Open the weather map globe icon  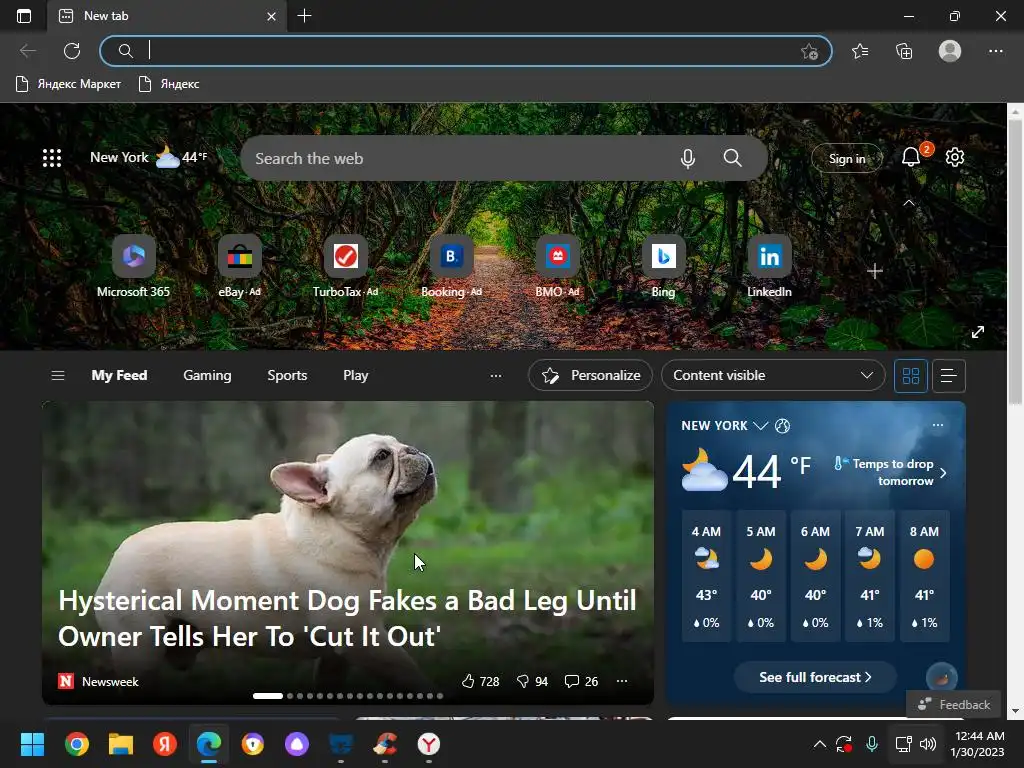(x=782, y=426)
